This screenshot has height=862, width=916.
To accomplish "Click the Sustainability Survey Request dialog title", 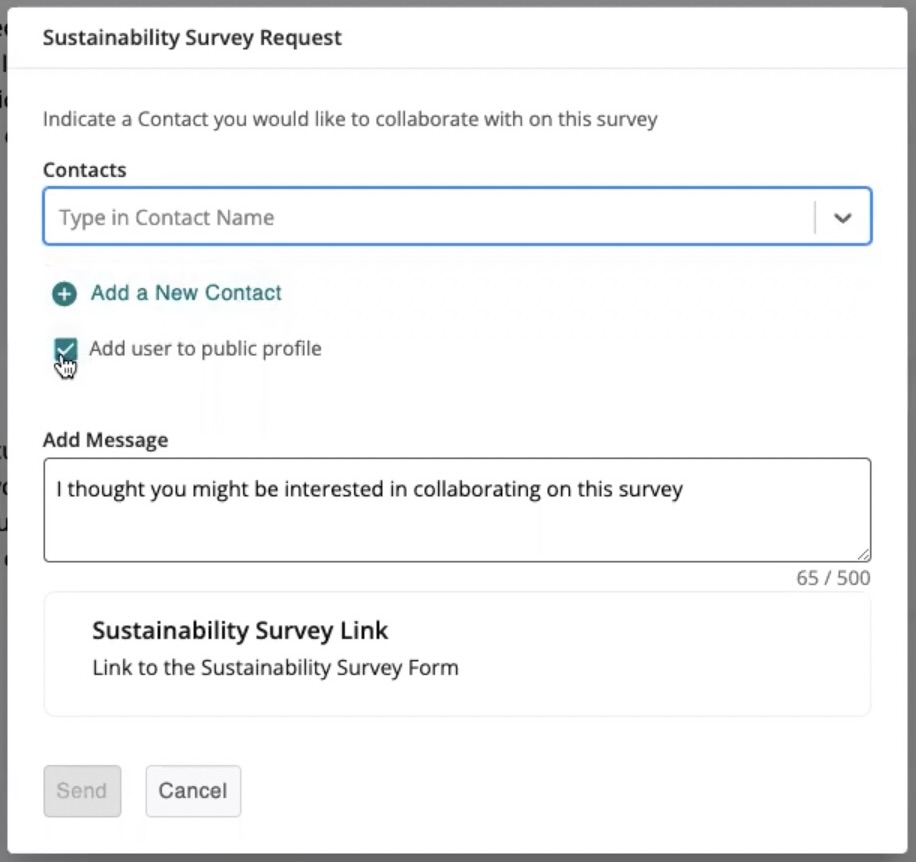I will pos(192,38).
